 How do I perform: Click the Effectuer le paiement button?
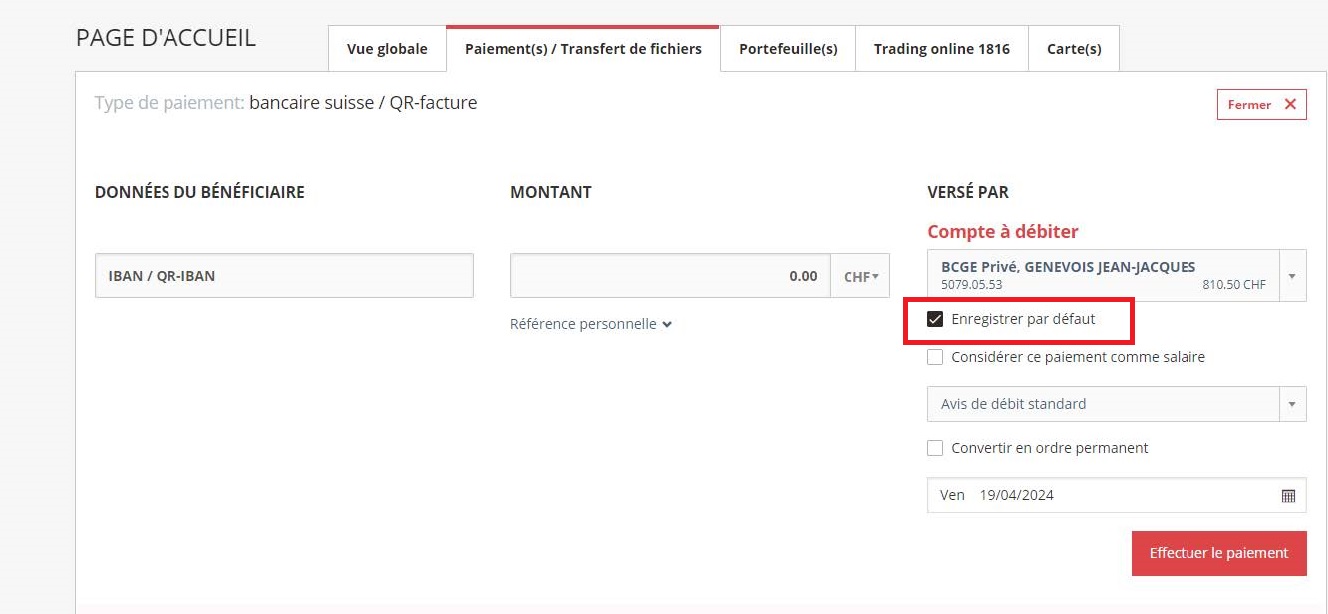point(1219,553)
